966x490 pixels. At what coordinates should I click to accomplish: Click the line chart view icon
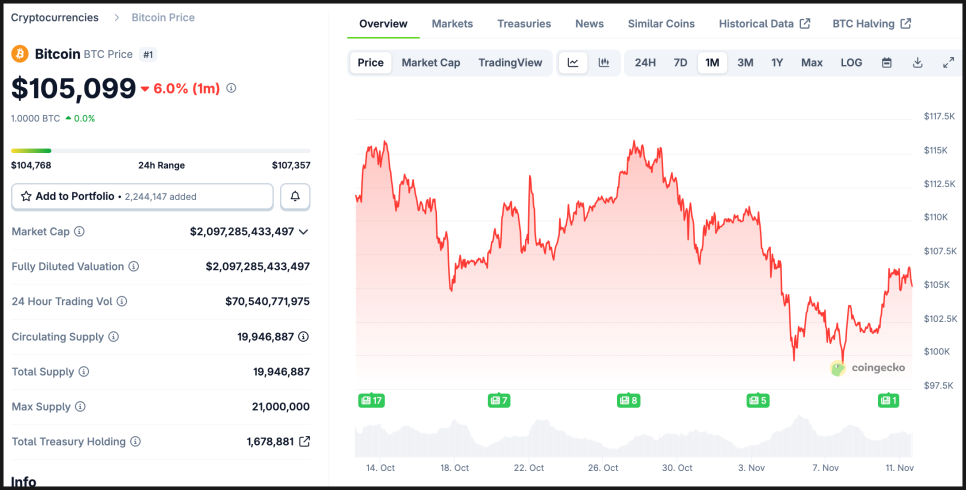(573, 63)
